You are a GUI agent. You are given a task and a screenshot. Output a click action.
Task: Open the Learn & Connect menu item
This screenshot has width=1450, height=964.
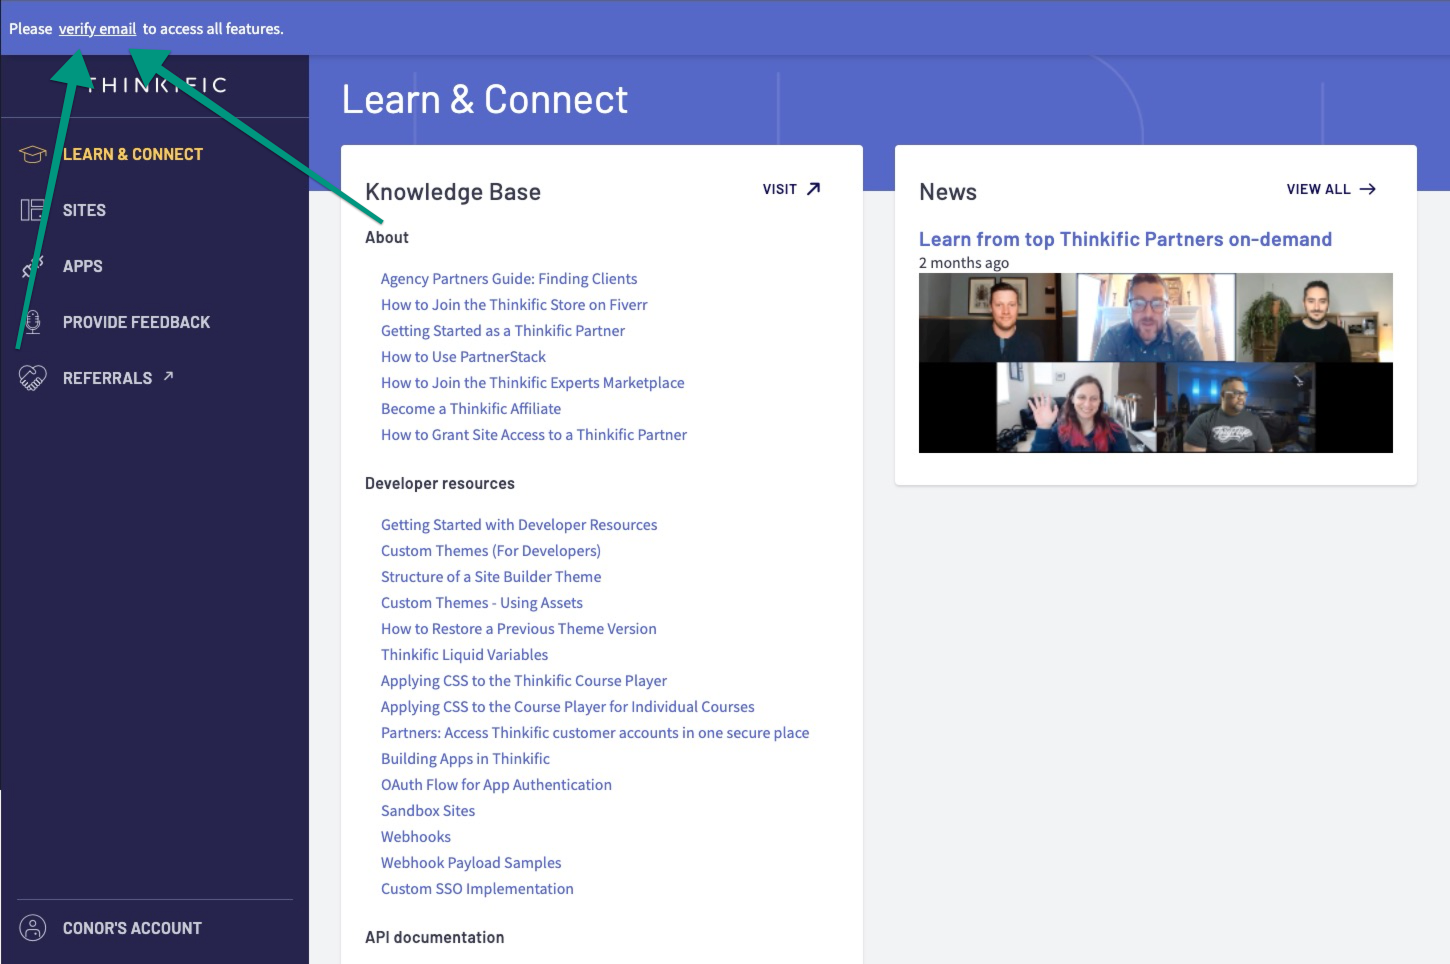coord(132,154)
